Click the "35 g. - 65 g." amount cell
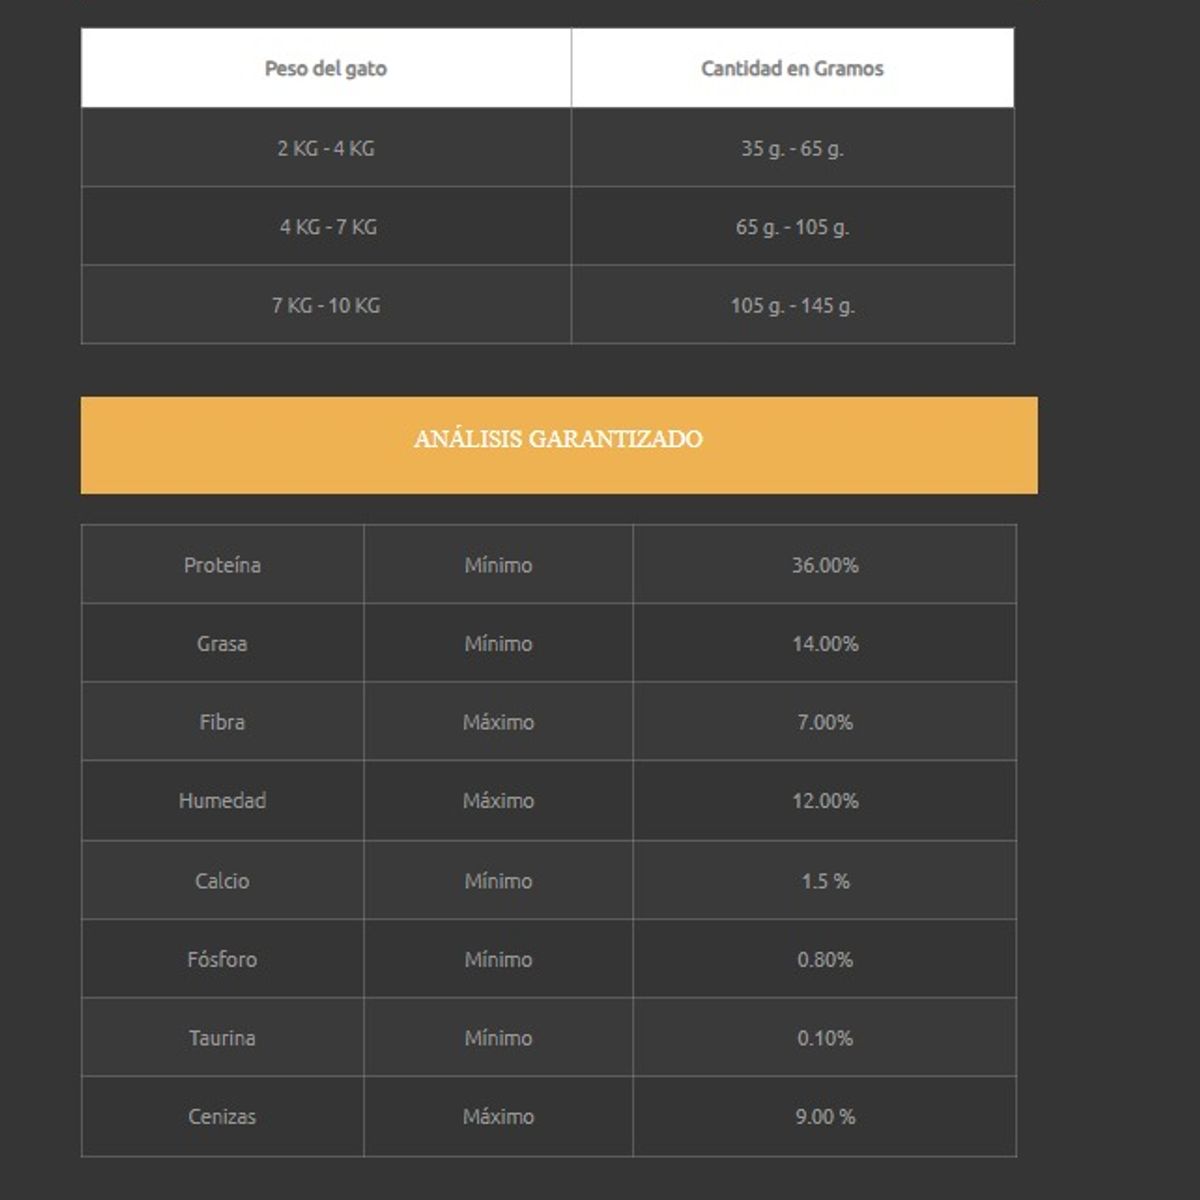Screen dimensions: 1200x1200 click(792, 148)
